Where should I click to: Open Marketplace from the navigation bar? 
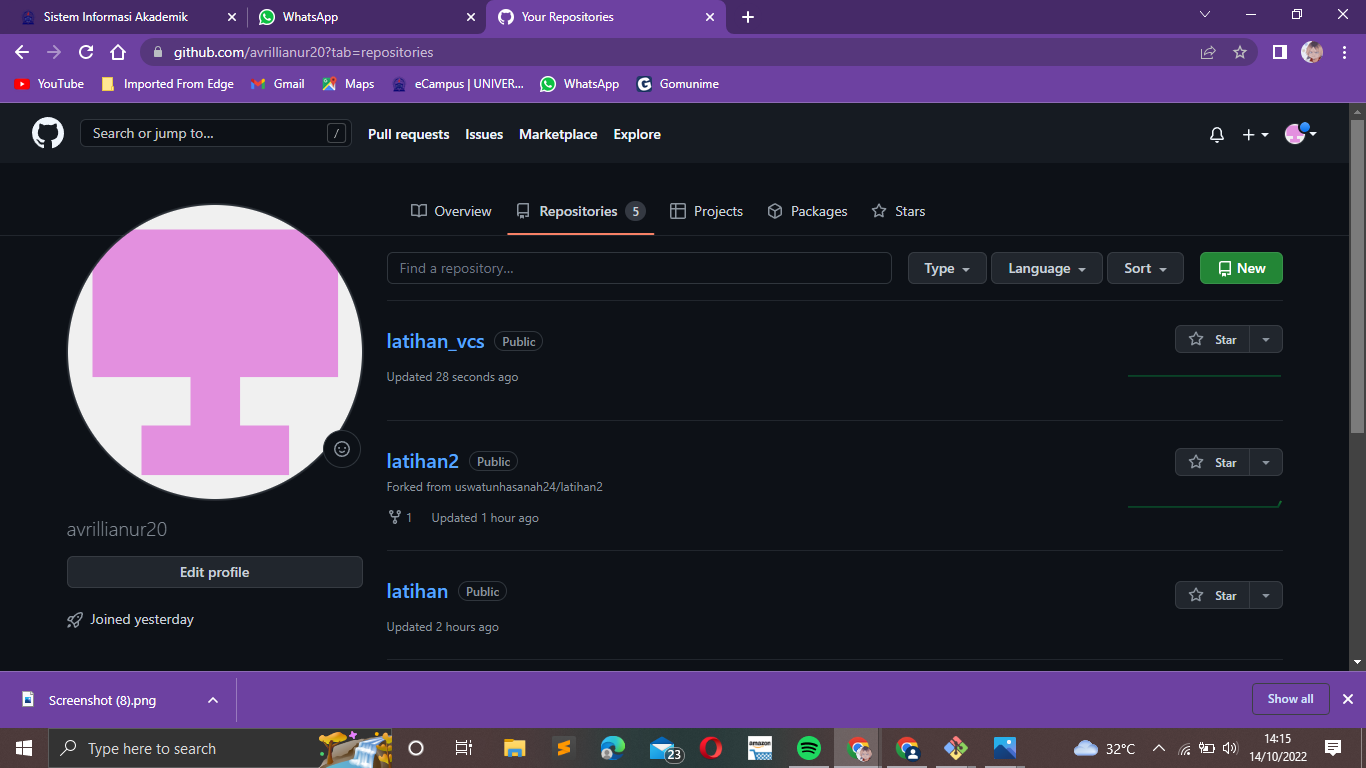558,134
